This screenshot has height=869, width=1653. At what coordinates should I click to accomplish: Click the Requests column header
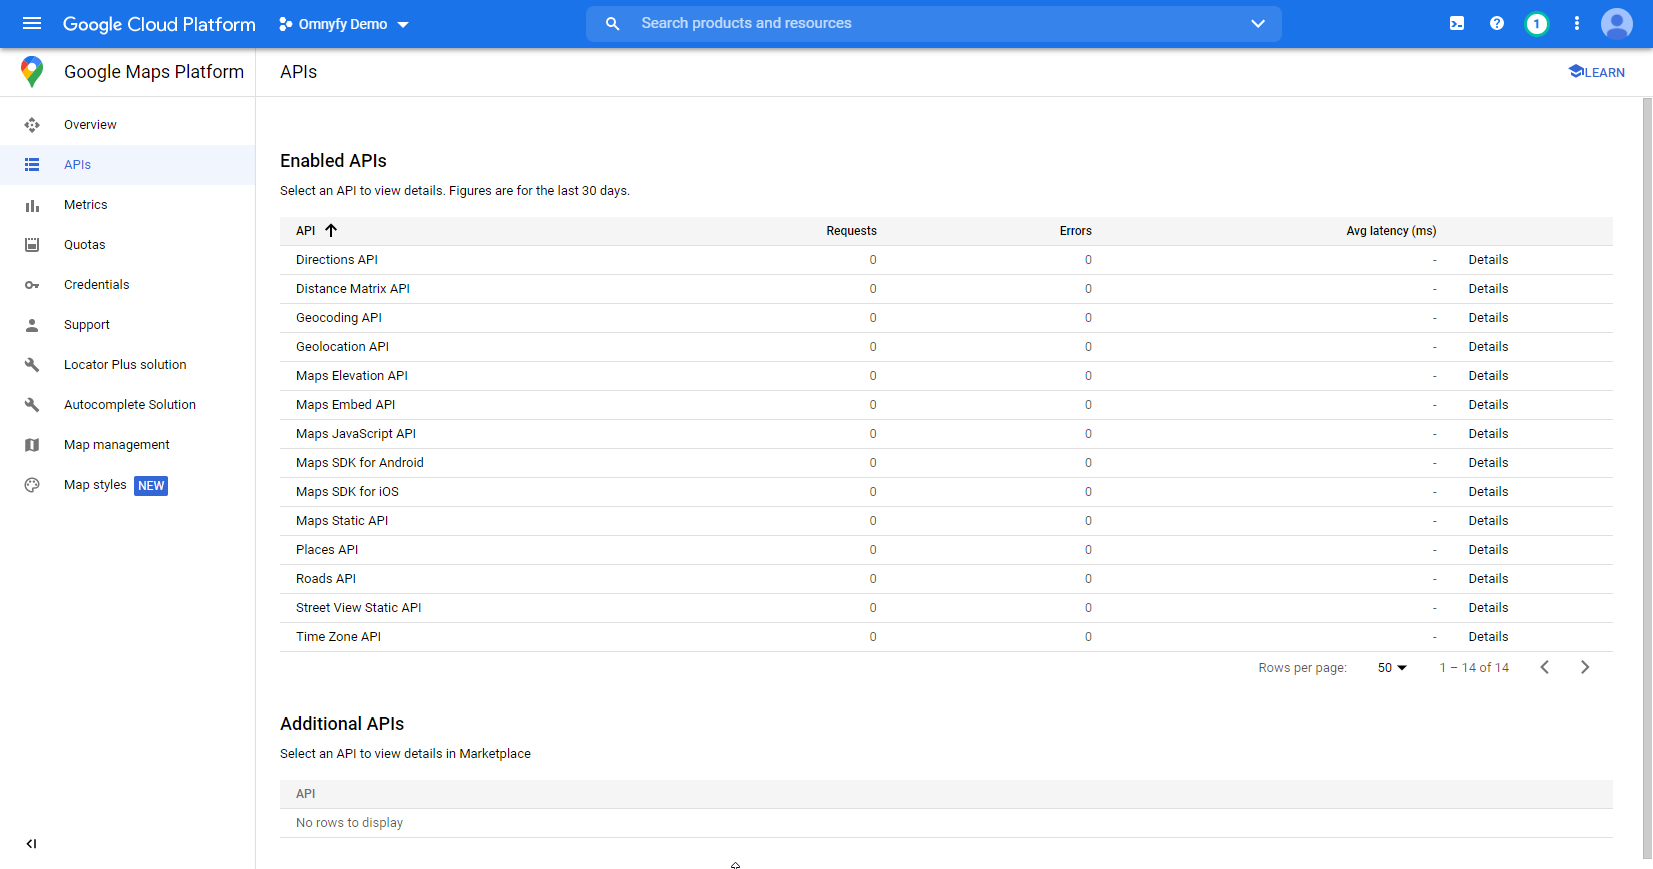[851, 231]
